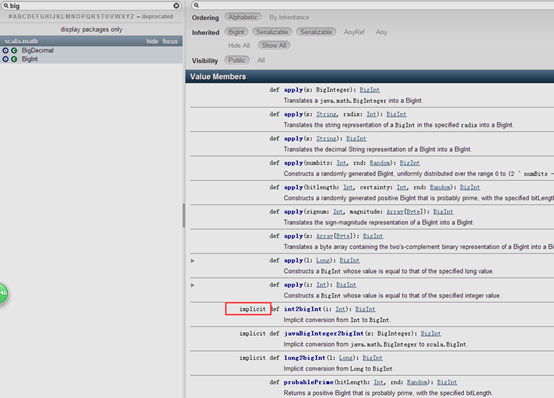554x398 pixels.
Task: Hide the scala.math package
Action: (x=152, y=41)
